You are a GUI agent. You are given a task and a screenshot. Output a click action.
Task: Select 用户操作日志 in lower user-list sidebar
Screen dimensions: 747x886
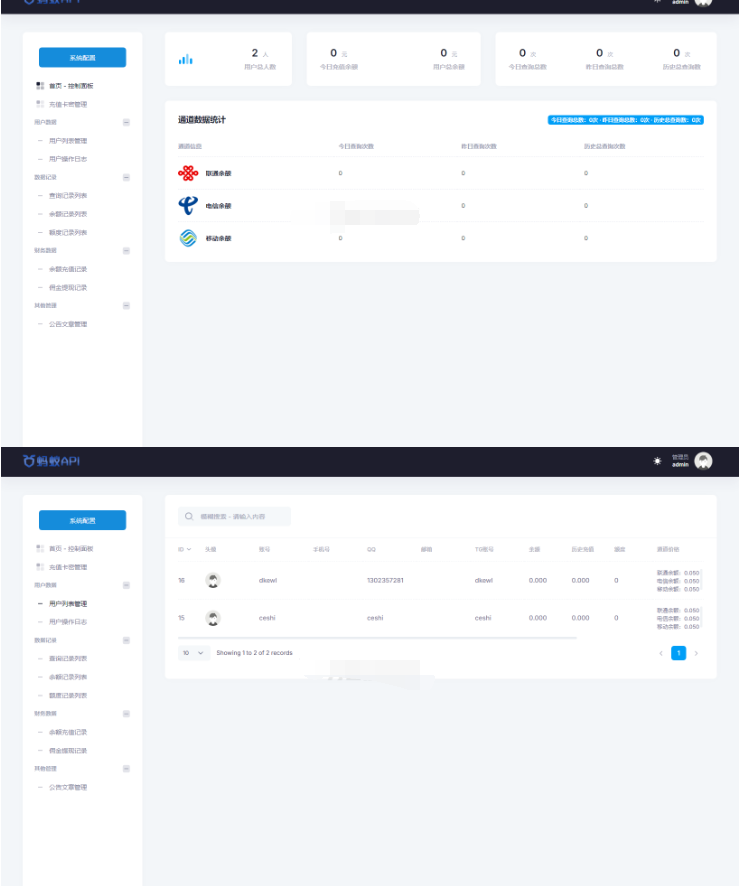pyautogui.click(x=68, y=622)
